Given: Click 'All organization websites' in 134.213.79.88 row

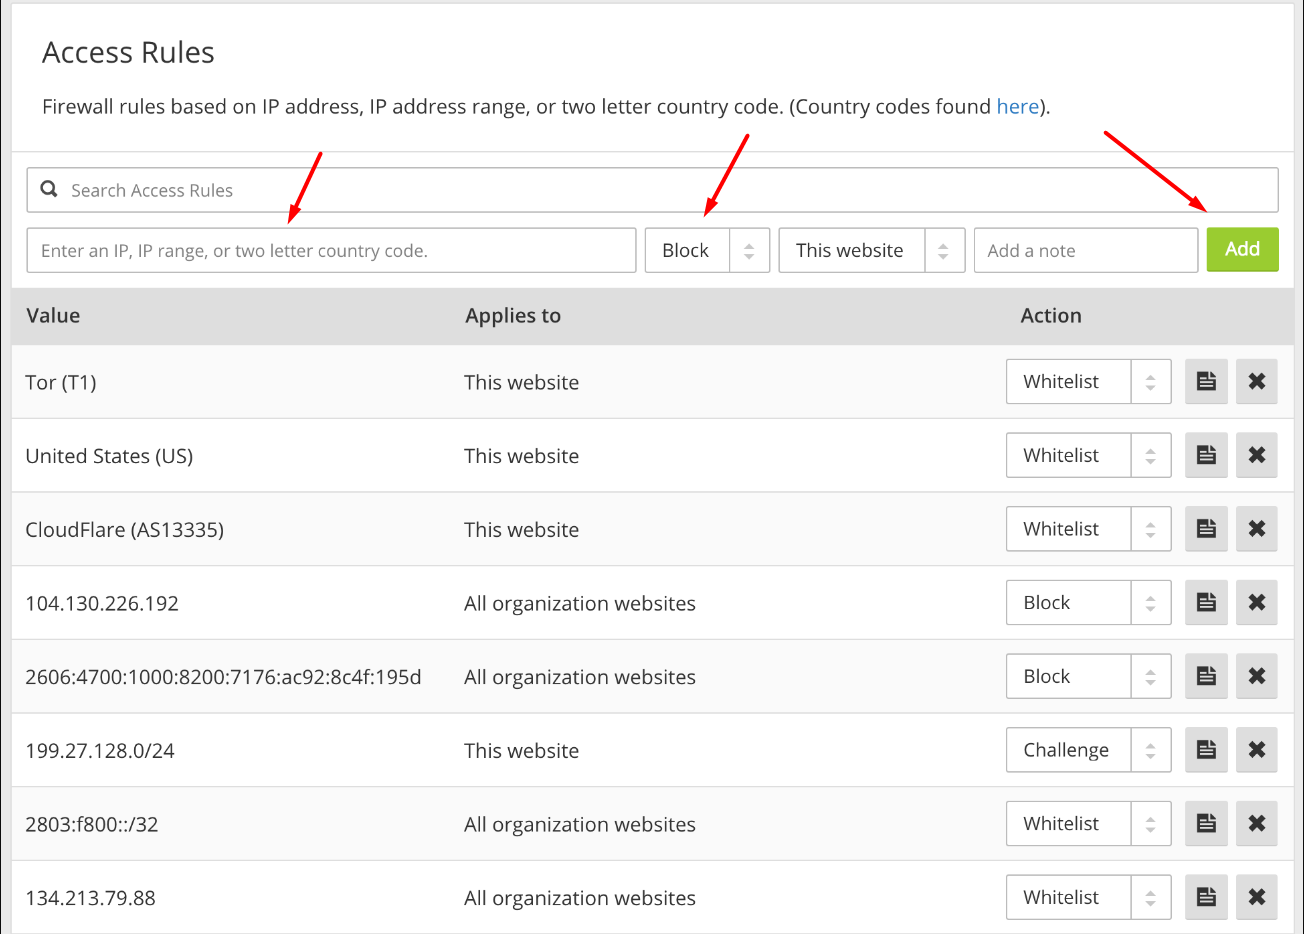Looking at the screenshot, I should [x=580, y=898].
